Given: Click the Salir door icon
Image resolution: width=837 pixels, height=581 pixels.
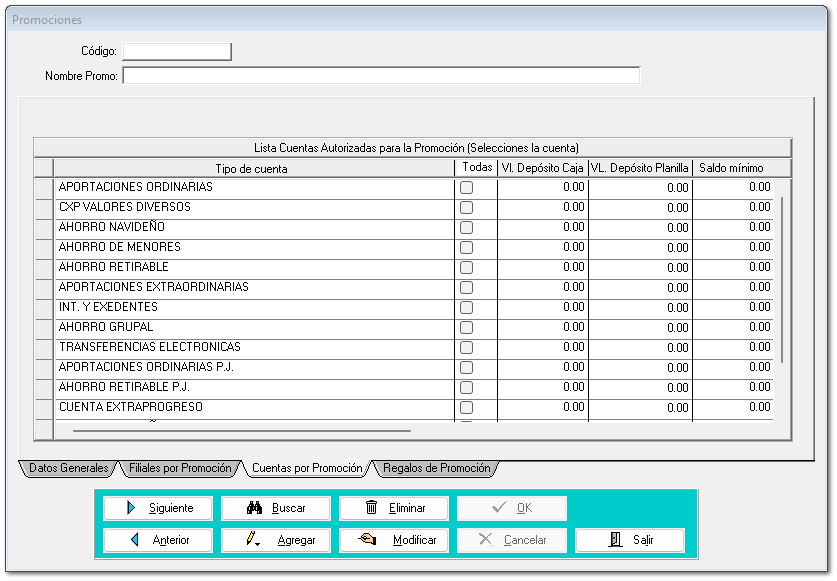Looking at the screenshot, I should pyautogui.click(x=614, y=540).
